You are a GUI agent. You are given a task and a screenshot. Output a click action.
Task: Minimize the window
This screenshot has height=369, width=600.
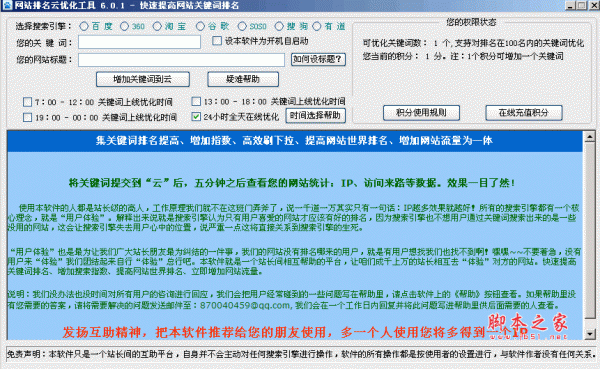[571, 5]
